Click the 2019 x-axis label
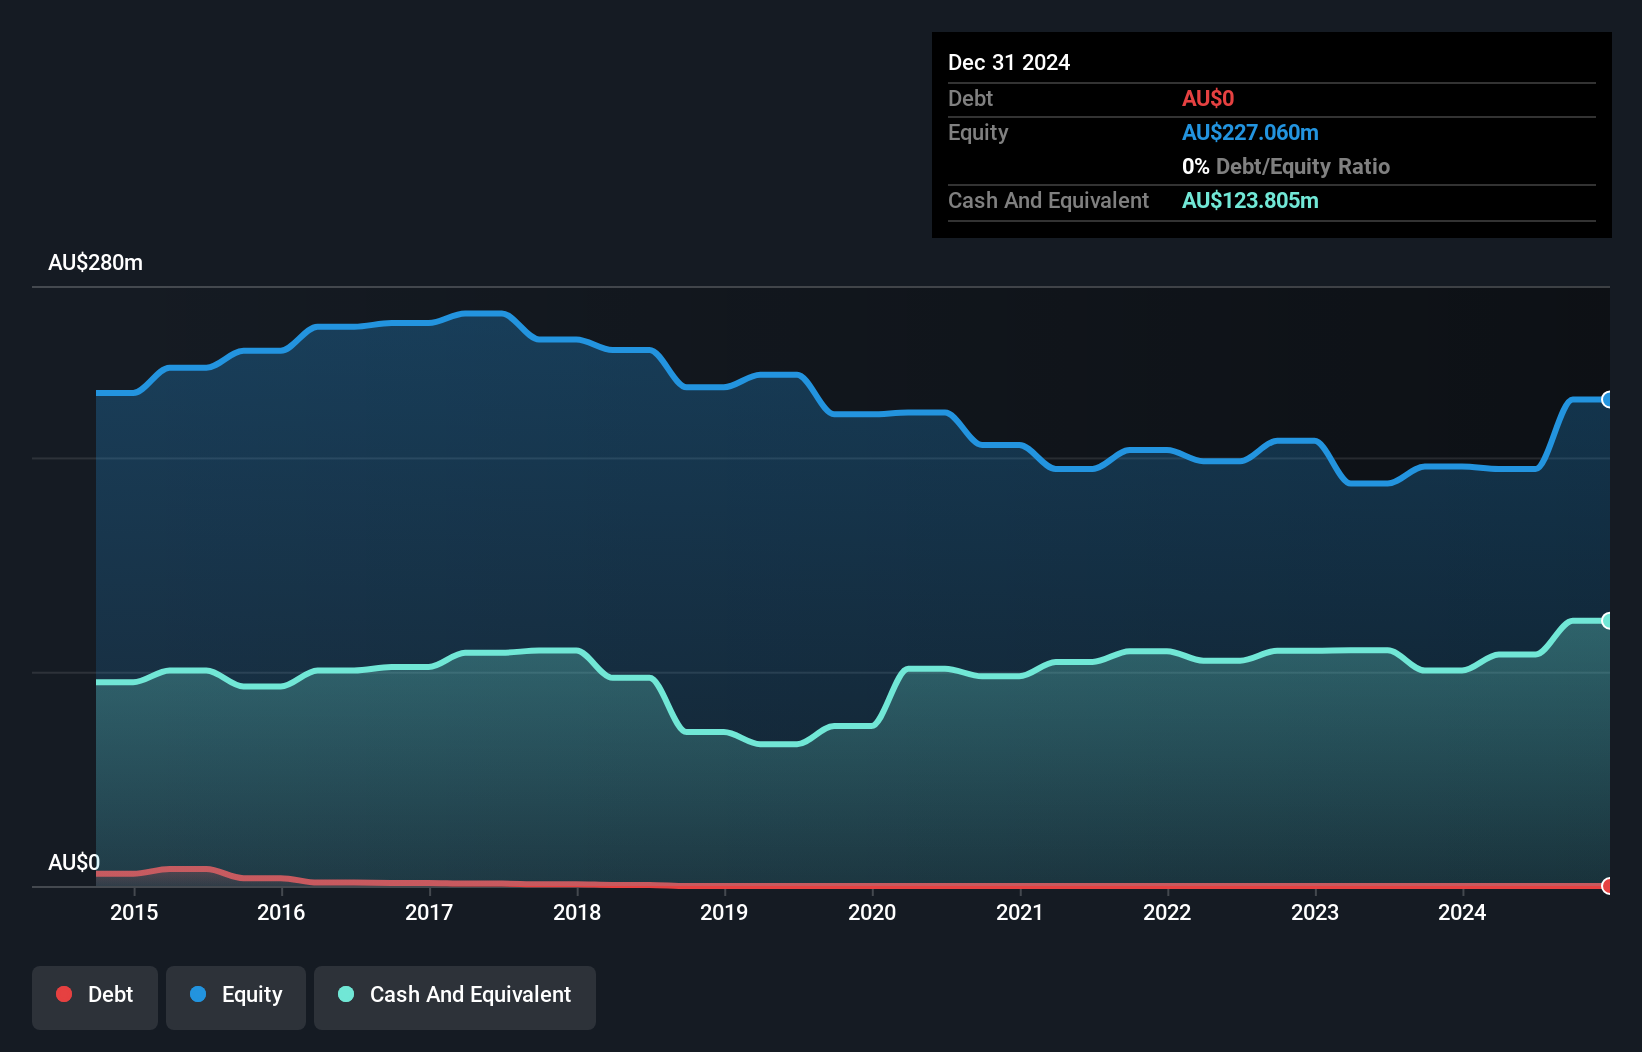1642x1052 pixels. tap(724, 913)
